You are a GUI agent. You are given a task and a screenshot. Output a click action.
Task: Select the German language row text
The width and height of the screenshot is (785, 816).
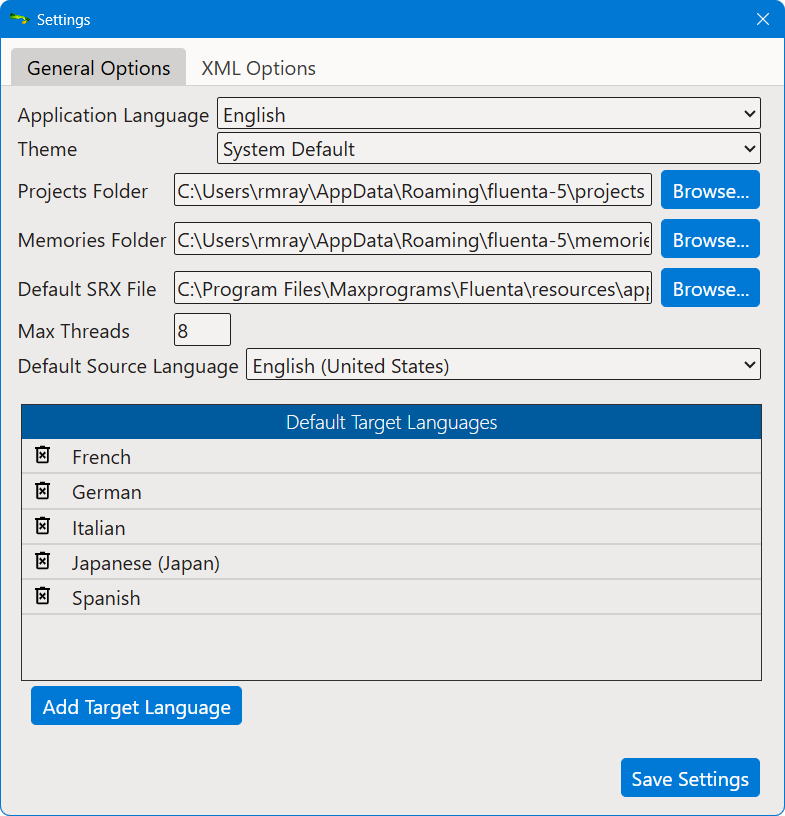[107, 492]
